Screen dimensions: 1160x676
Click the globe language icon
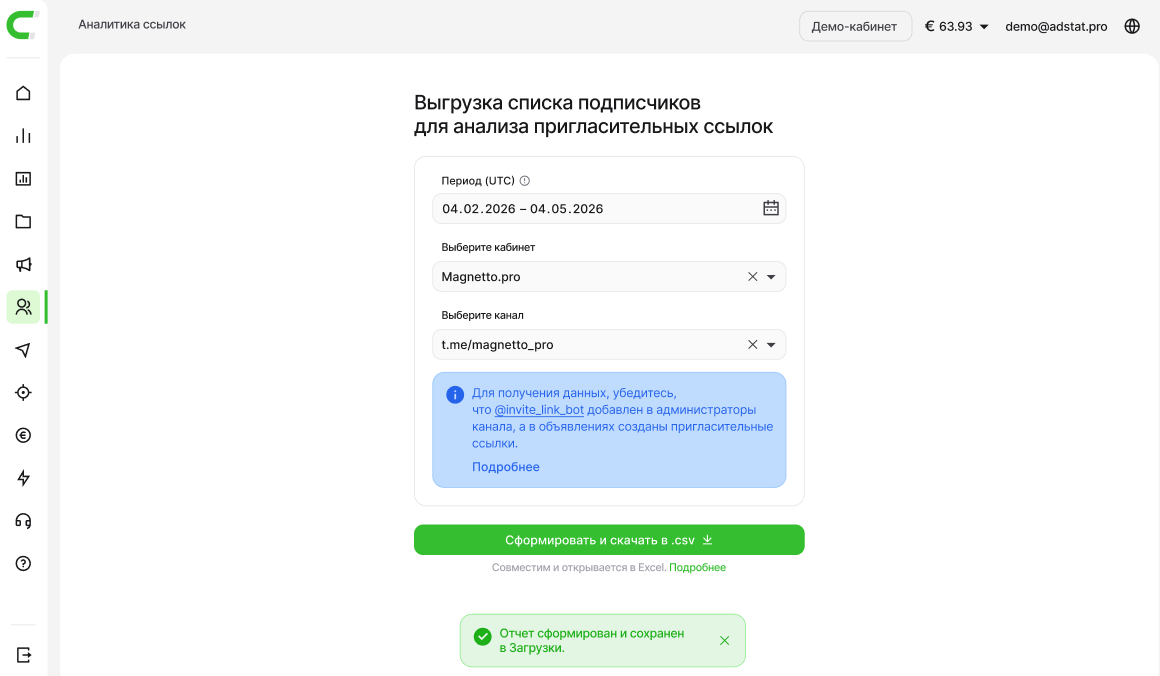coord(1132,26)
